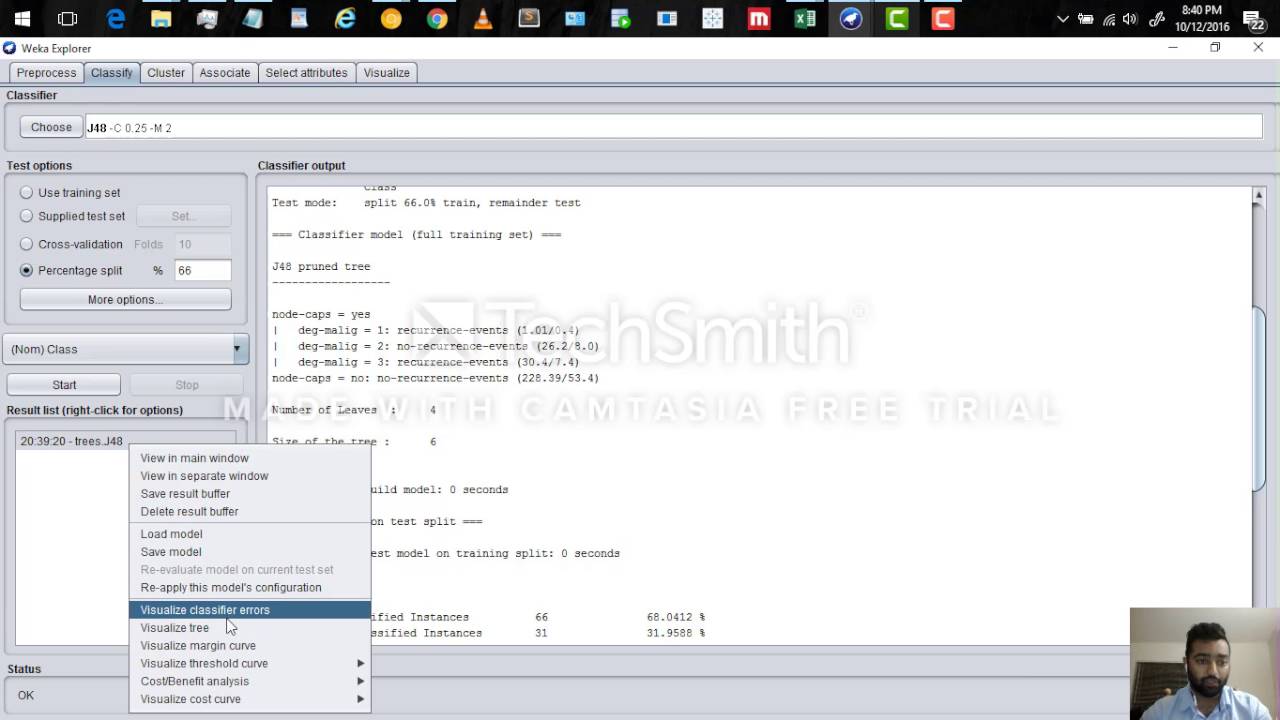Viewport: 1280px width, 720px height.
Task: Open the Cluster tab
Action: (x=166, y=73)
